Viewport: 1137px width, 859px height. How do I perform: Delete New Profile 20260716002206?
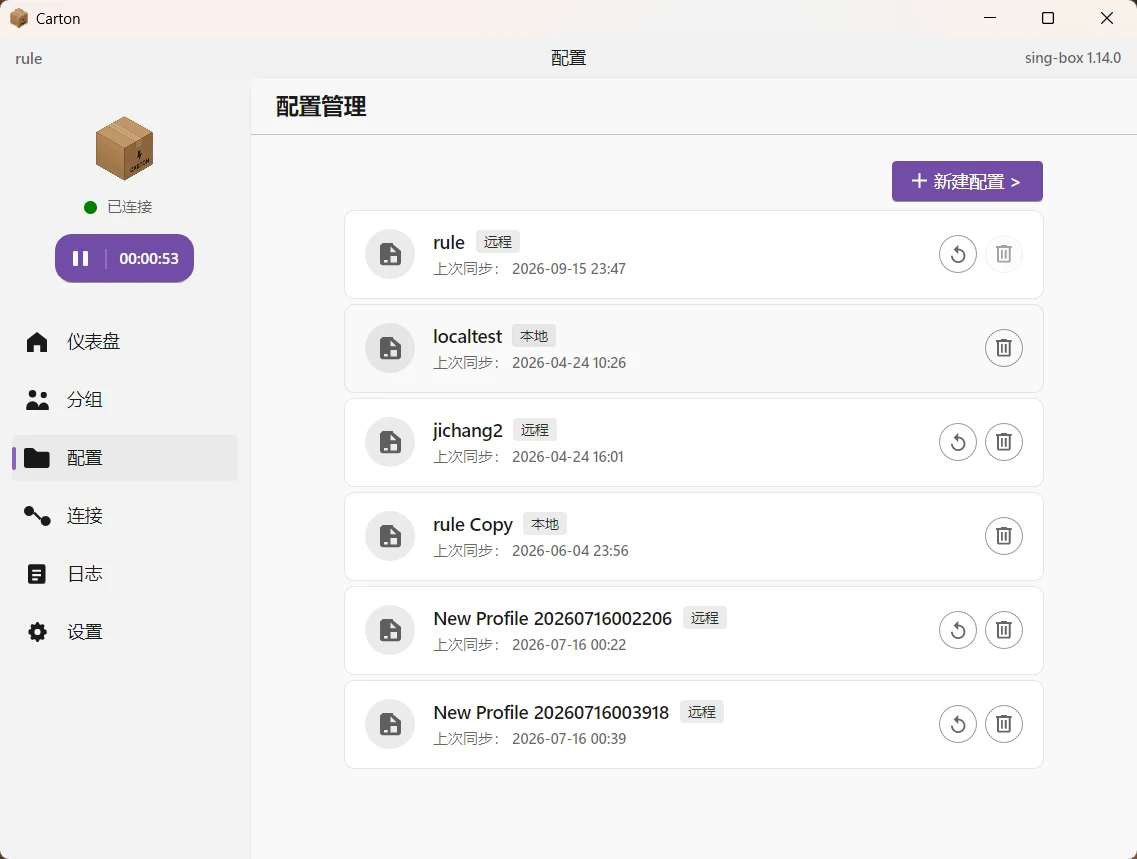[x=1004, y=630]
